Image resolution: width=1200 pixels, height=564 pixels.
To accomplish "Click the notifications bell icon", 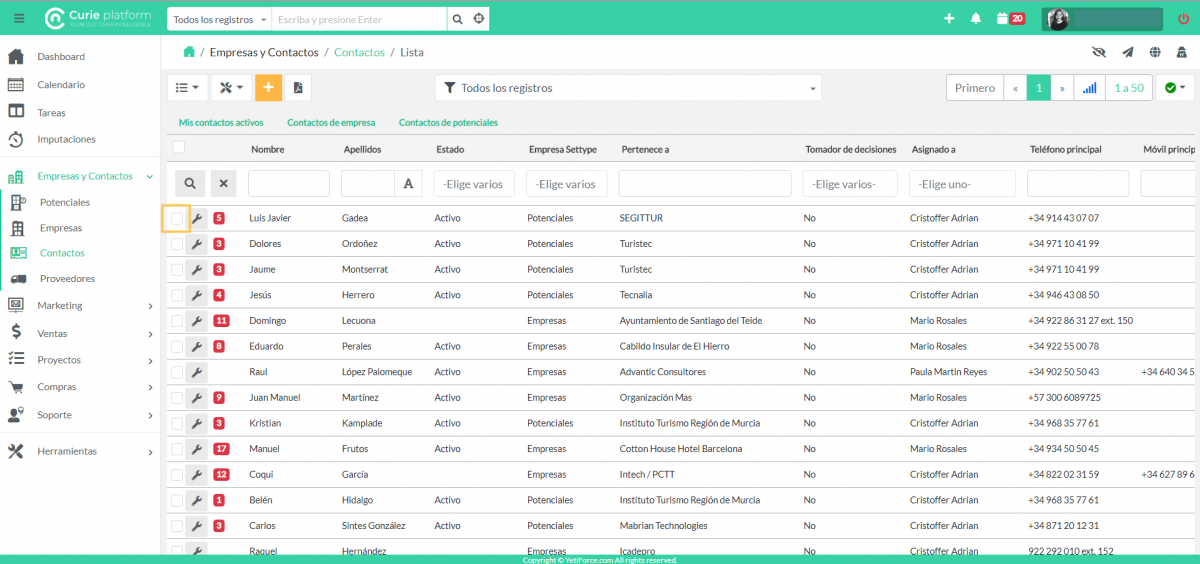I will click(976, 19).
